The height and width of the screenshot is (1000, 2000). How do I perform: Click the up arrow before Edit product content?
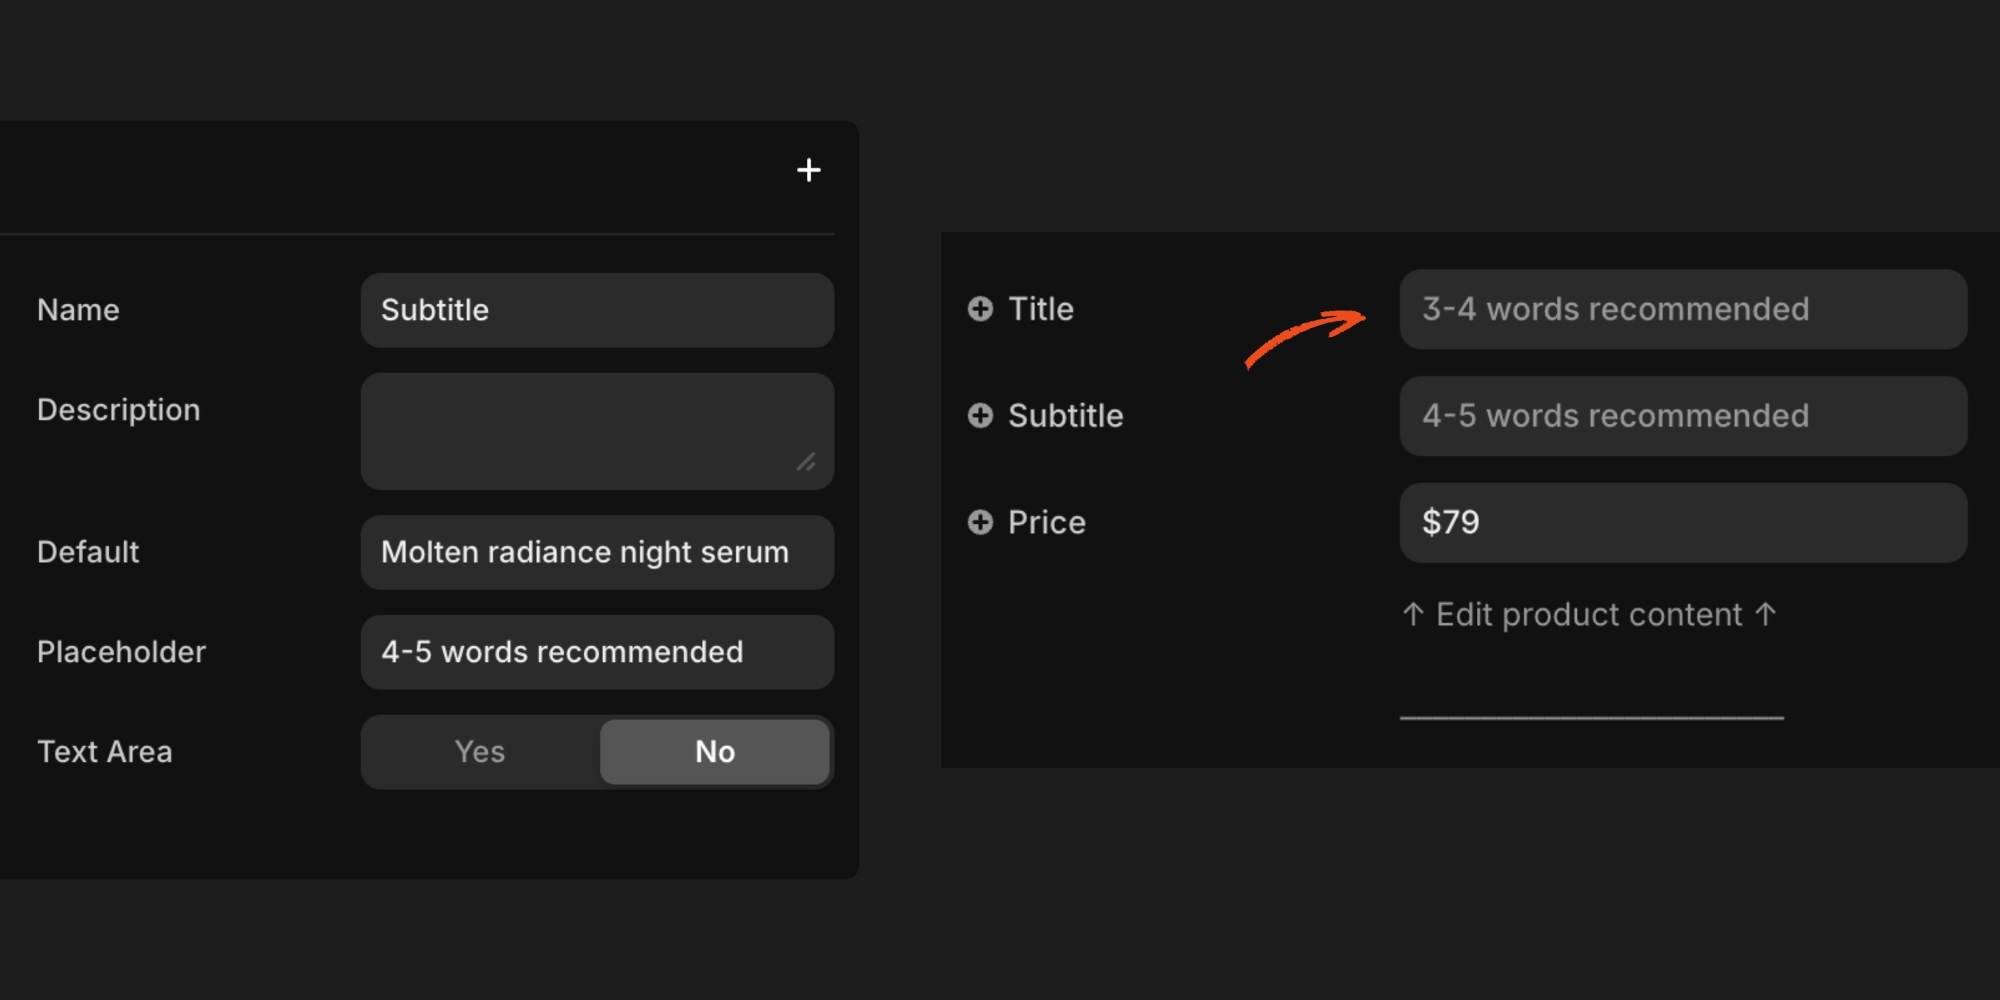tap(1411, 614)
